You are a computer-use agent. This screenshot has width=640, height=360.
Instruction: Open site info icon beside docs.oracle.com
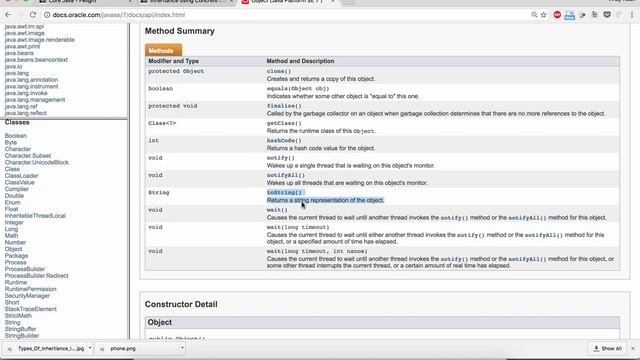47,15
